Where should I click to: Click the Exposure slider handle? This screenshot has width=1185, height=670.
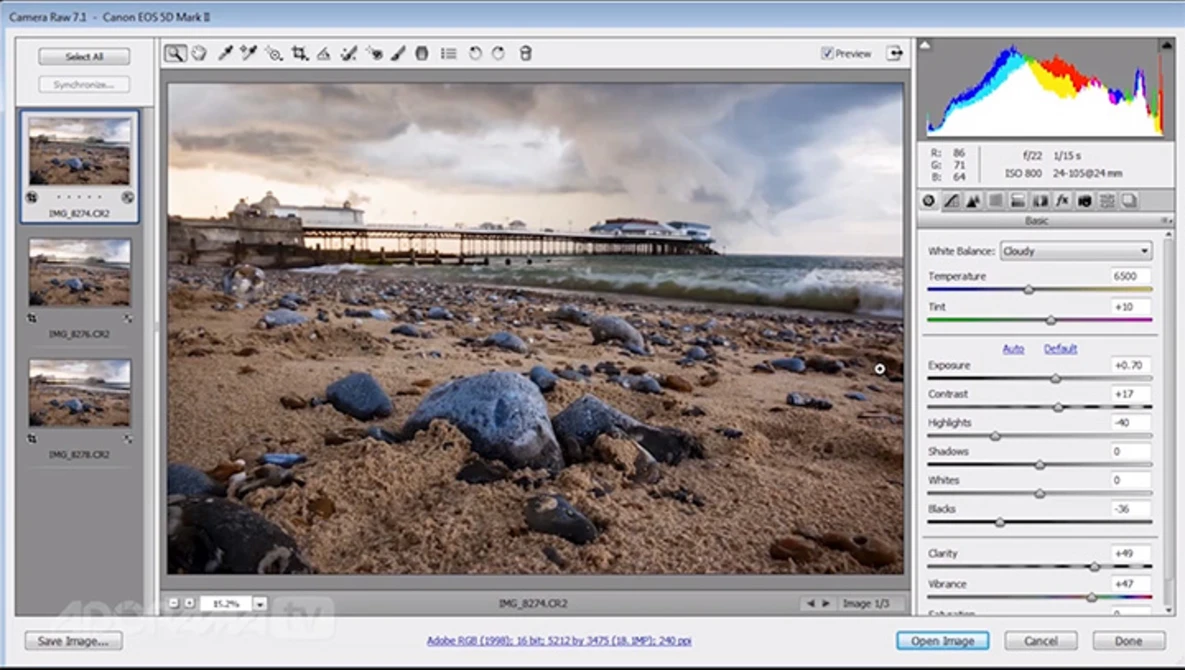click(x=1056, y=378)
